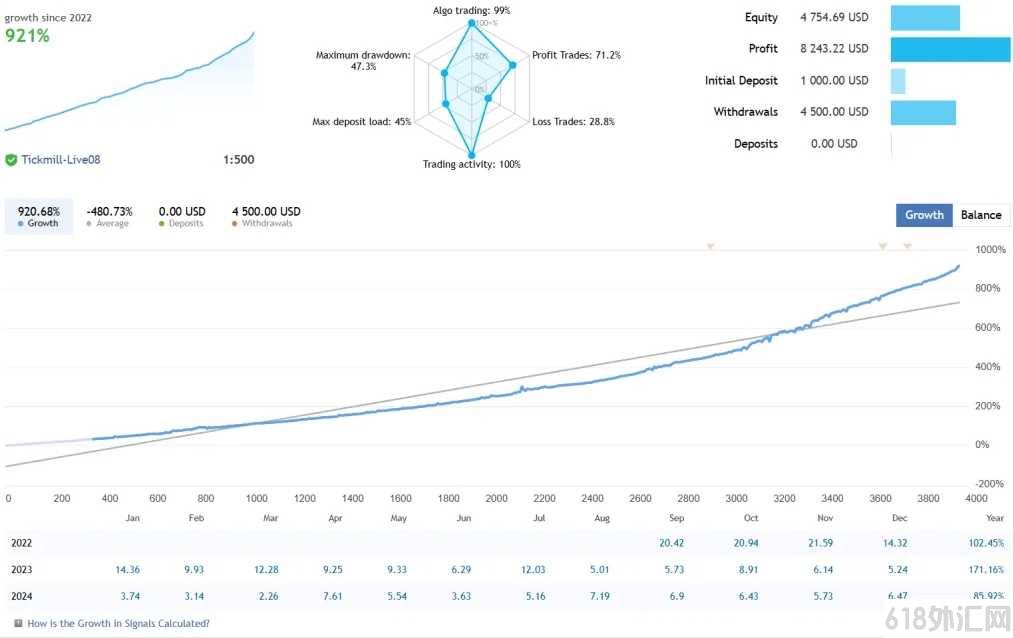Click the second withdrawal marker triangle near 3600
Viewport: 1013px width, 638px height.
click(882, 246)
